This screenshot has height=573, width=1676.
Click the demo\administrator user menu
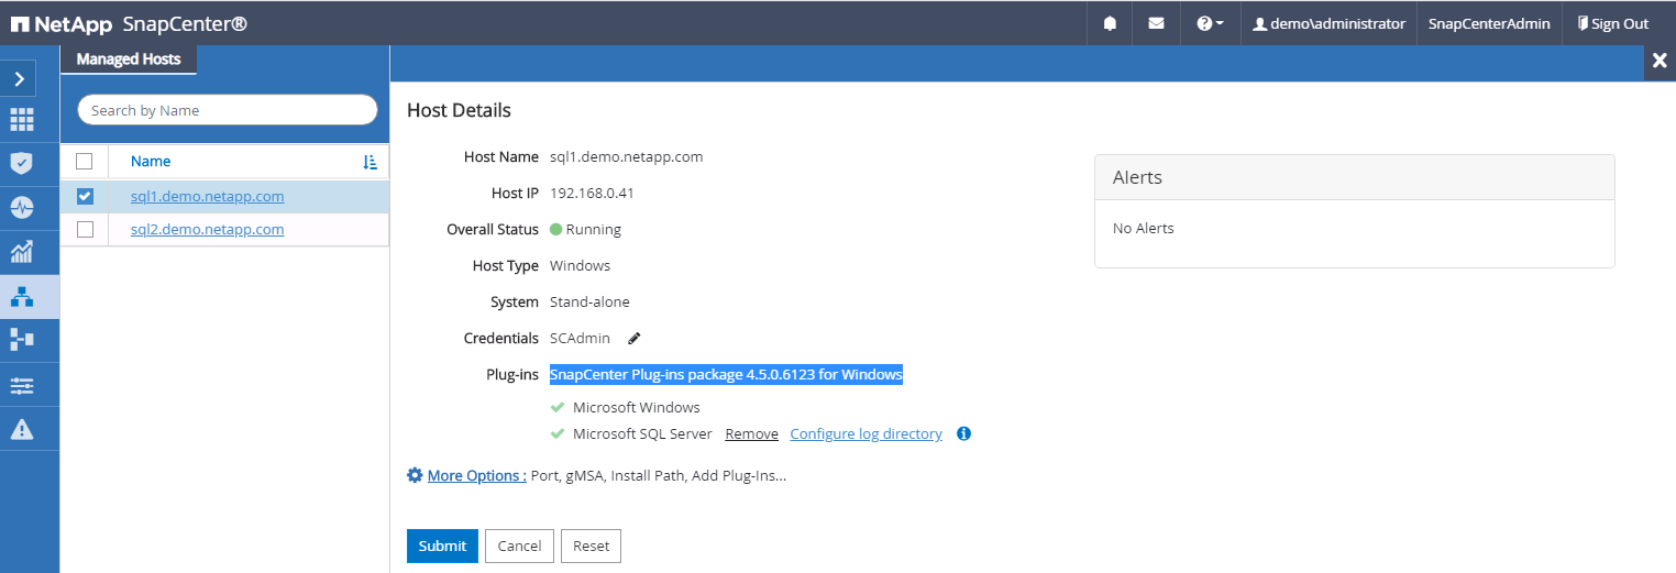(x=1329, y=23)
